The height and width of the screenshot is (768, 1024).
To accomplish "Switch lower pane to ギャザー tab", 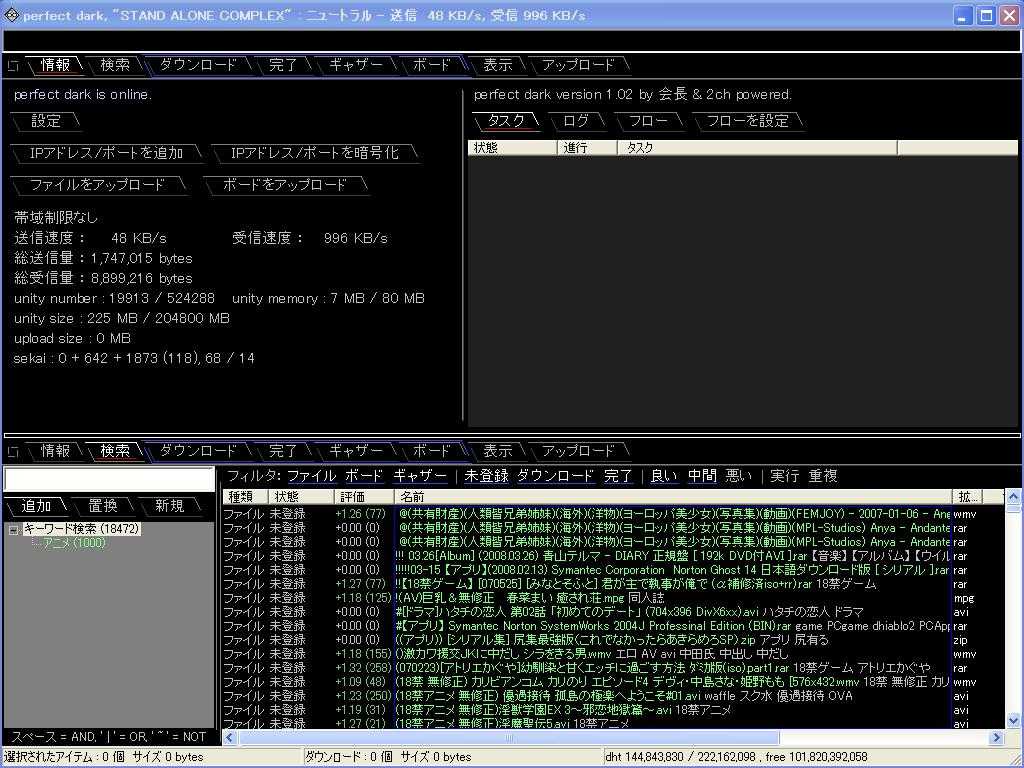I will (356, 451).
